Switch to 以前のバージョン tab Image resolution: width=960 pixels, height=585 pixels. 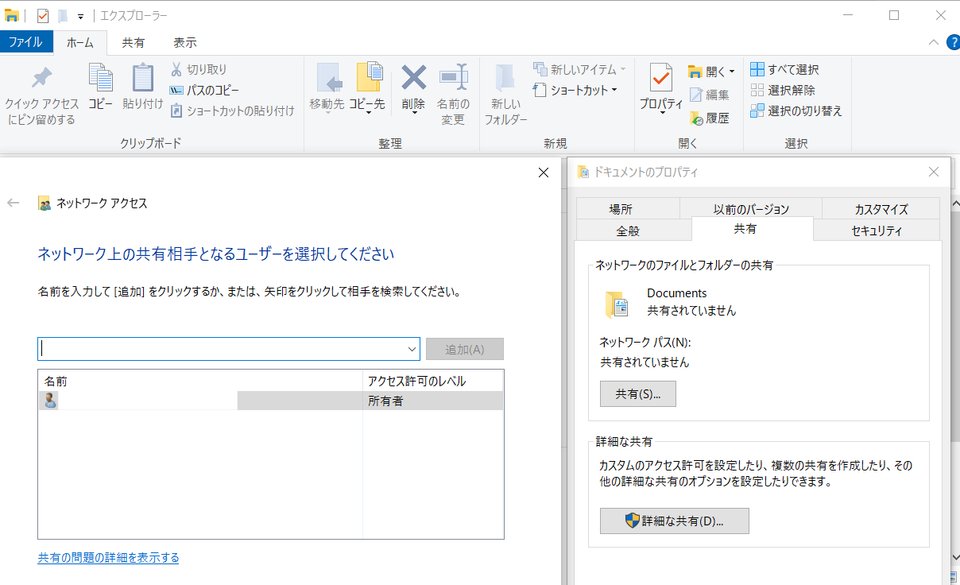tap(751, 209)
